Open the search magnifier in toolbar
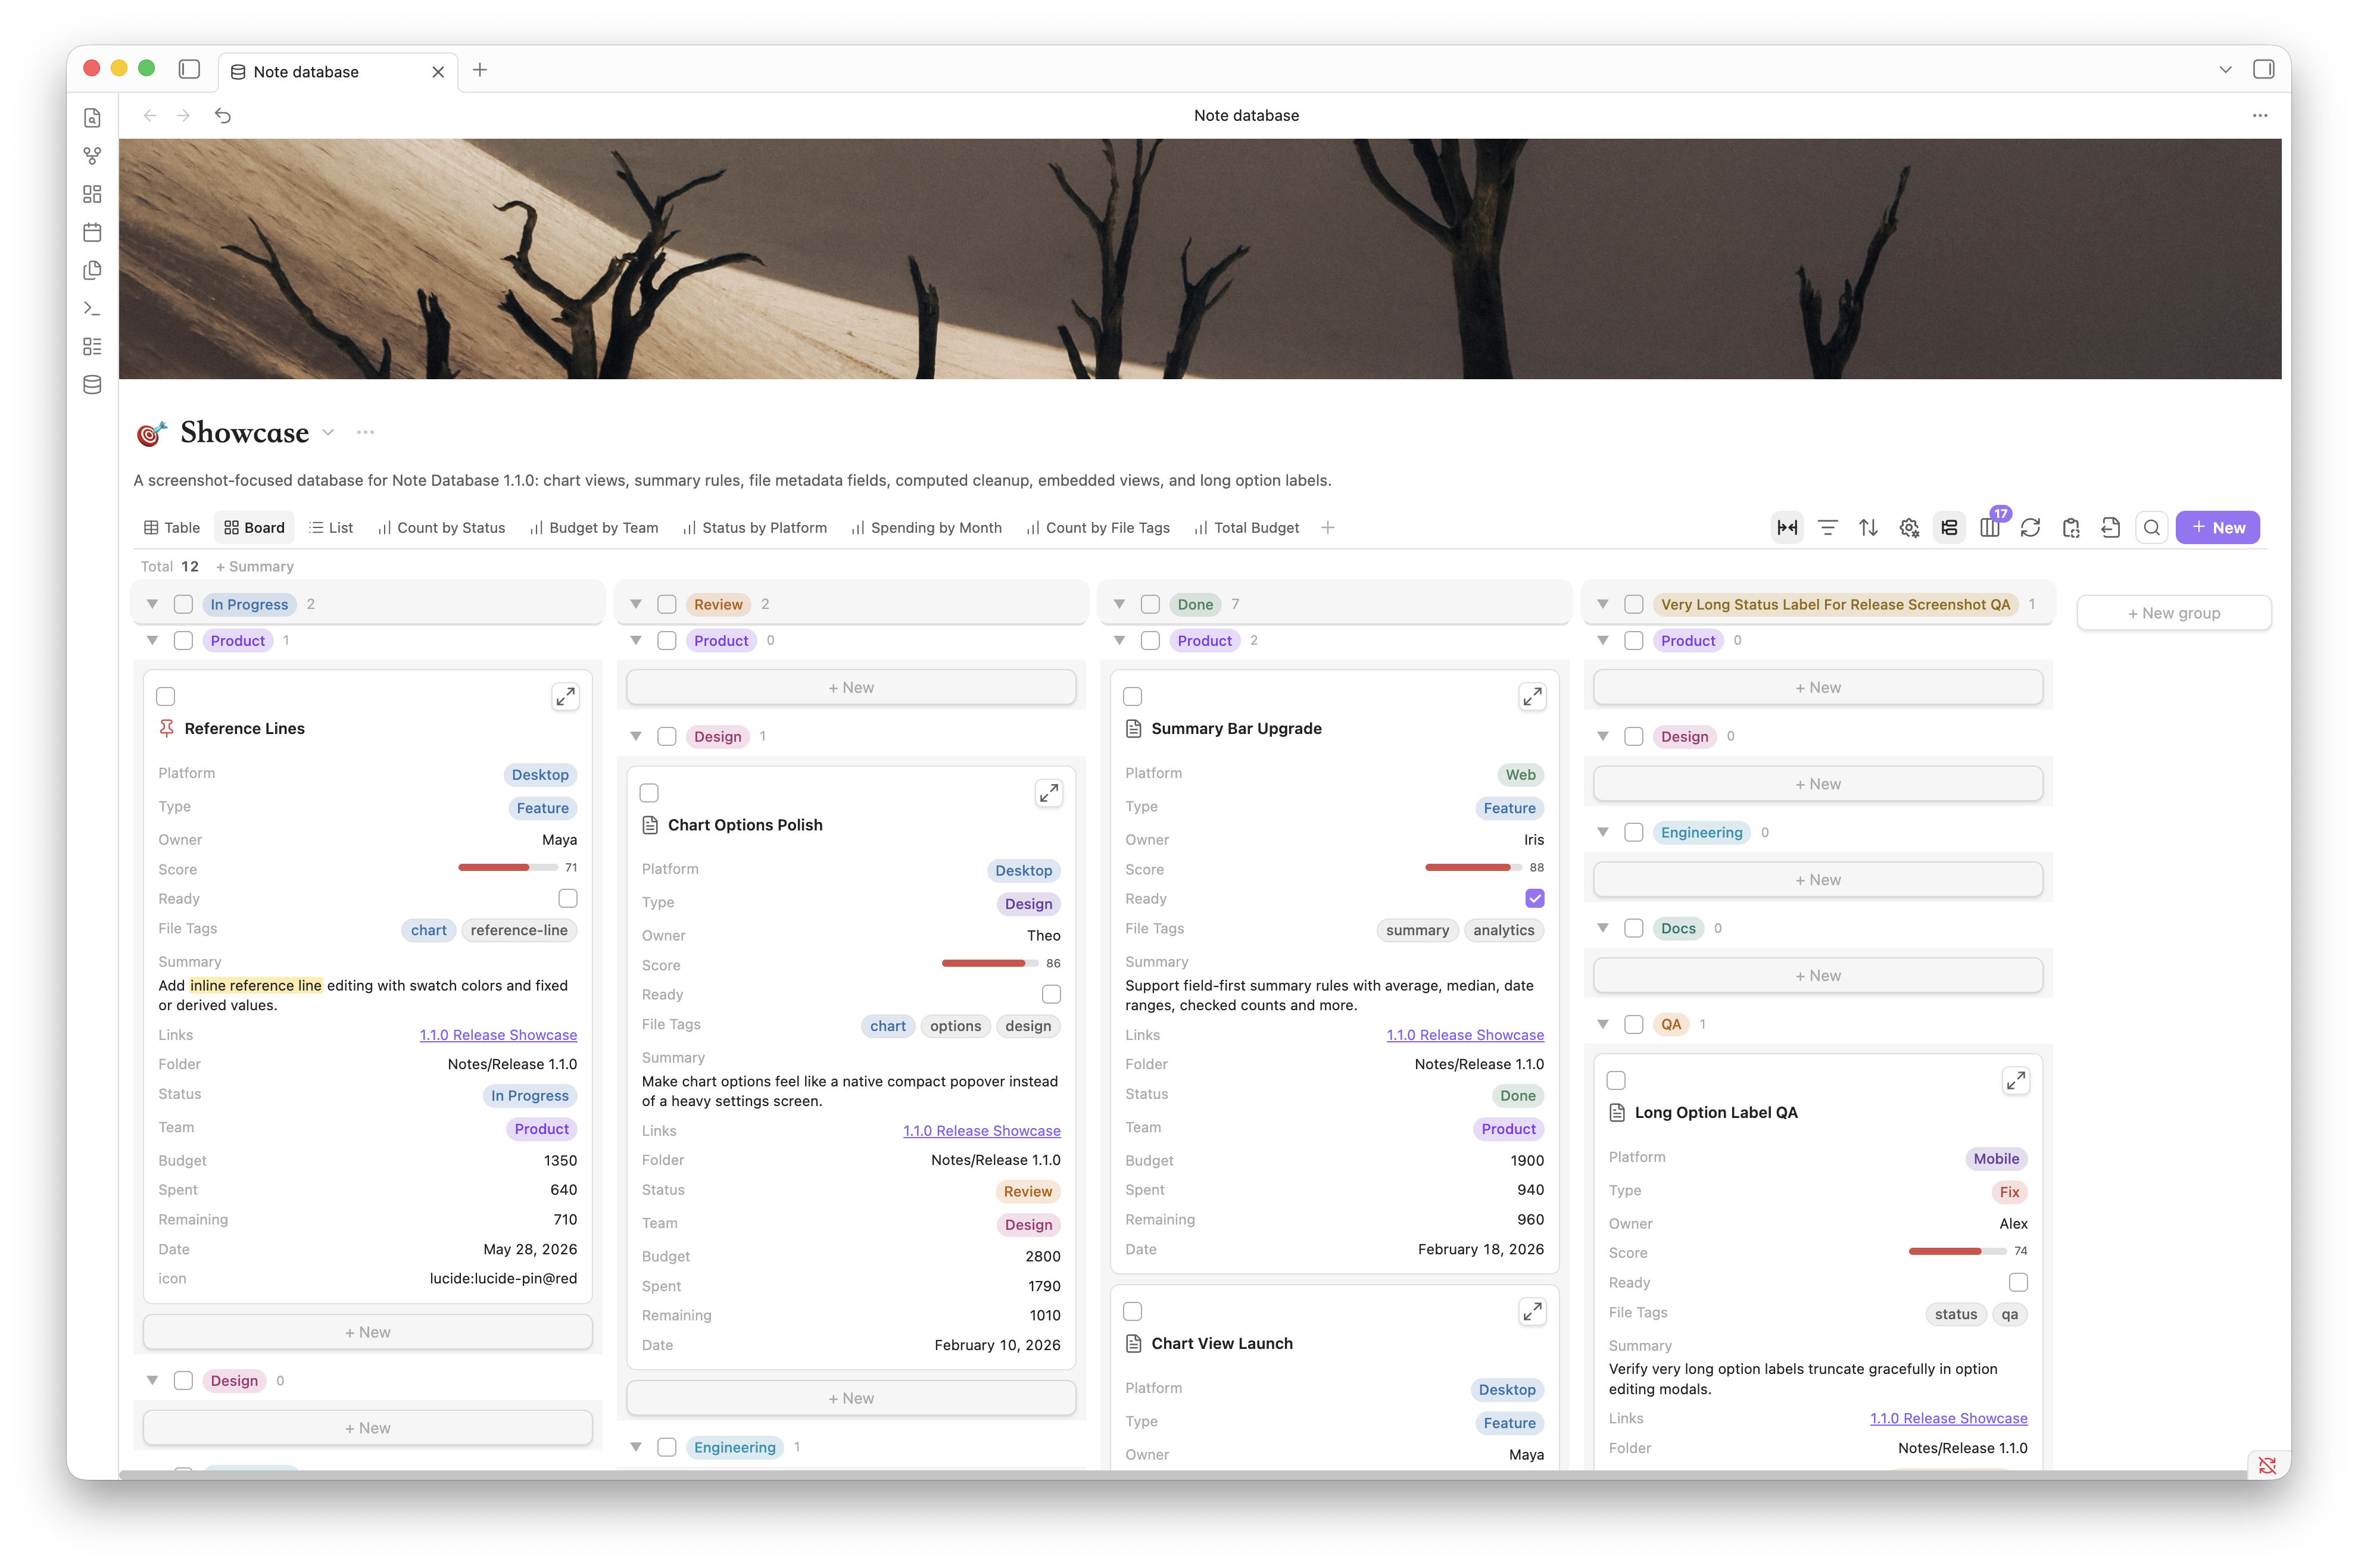This screenshot has height=1568, width=2358. pyautogui.click(x=2152, y=527)
